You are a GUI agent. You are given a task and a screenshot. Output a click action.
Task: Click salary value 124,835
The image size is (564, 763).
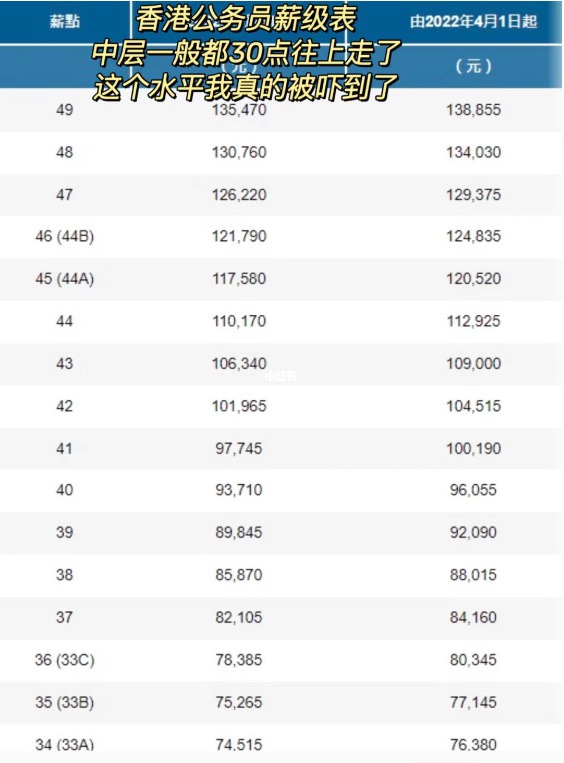pos(473,236)
